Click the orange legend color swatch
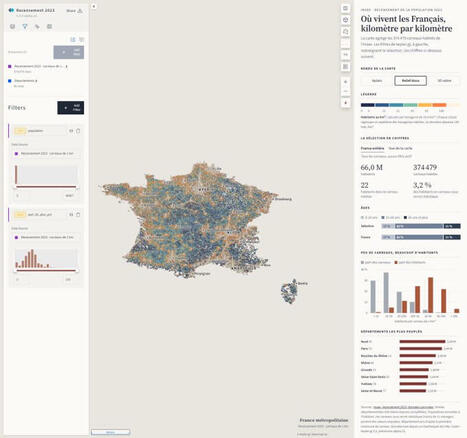This screenshot has width=467, height=438. point(439,105)
